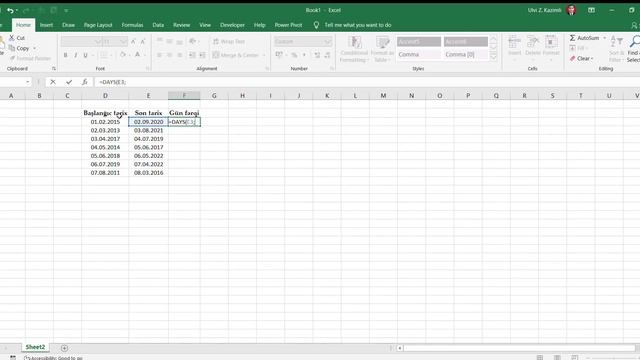Click the Başlanğıc tarix header cell

[105, 113]
